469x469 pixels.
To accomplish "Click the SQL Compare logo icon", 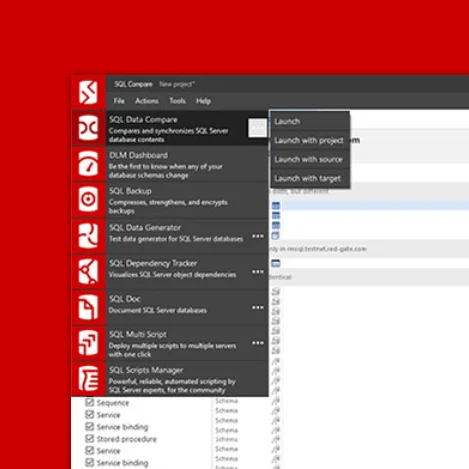I will [x=88, y=92].
